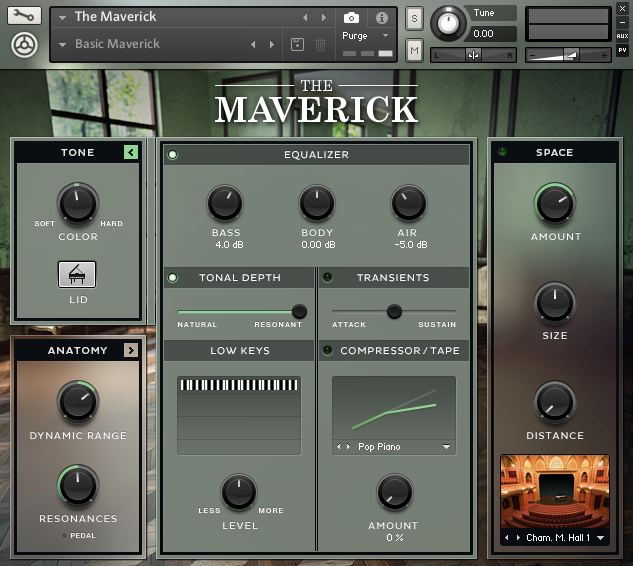The width and height of the screenshot is (633, 566).
Task: Click the ANATOMY panel header
Action: [x=78, y=350]
